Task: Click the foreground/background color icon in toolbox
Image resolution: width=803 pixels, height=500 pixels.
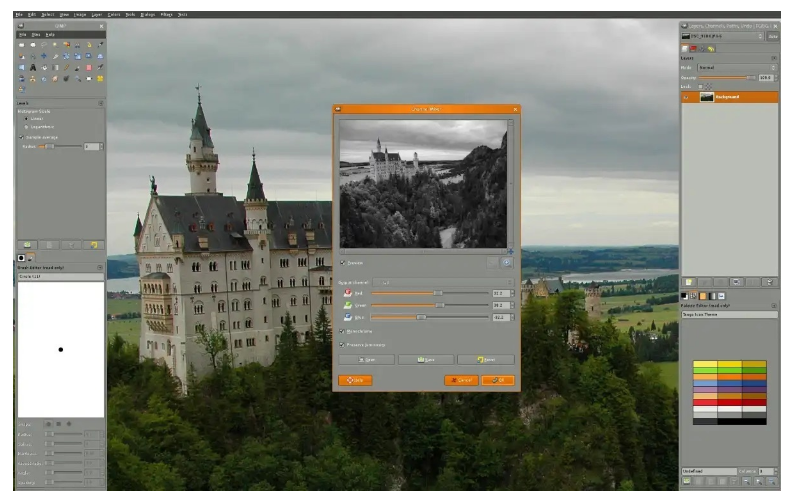Action: (684, 296)
